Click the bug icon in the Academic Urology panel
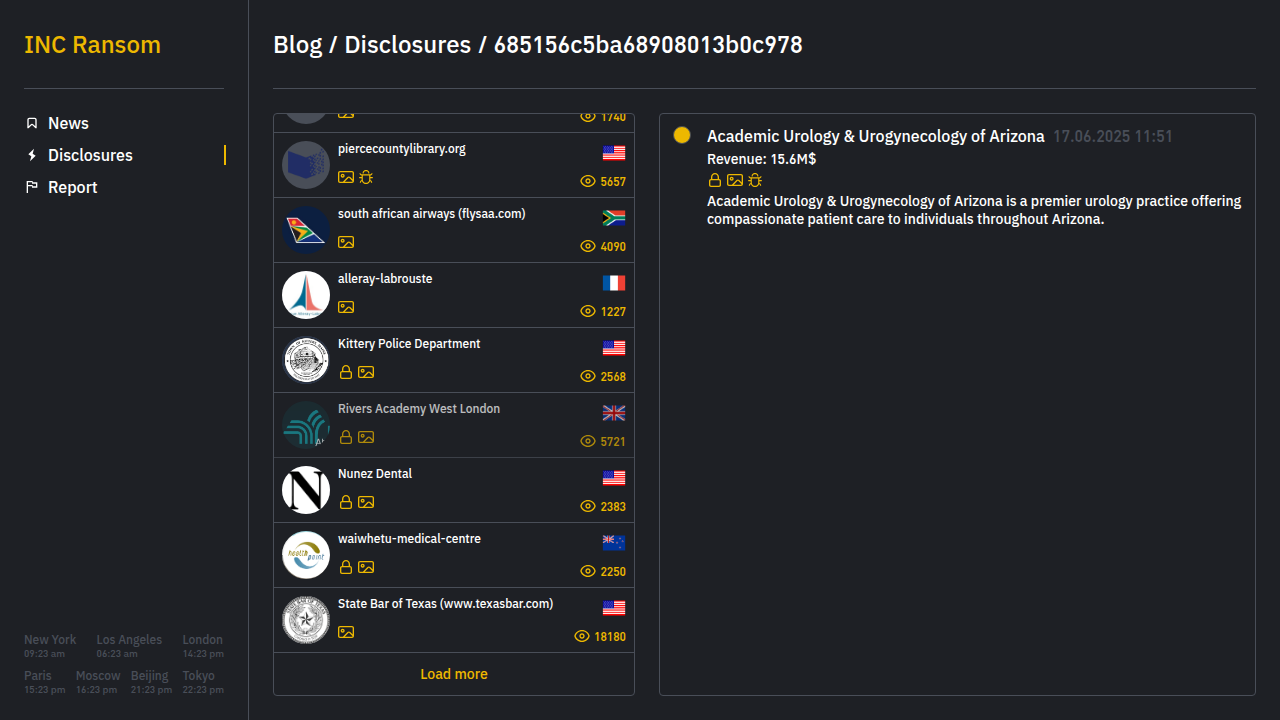 pos(755,180)
